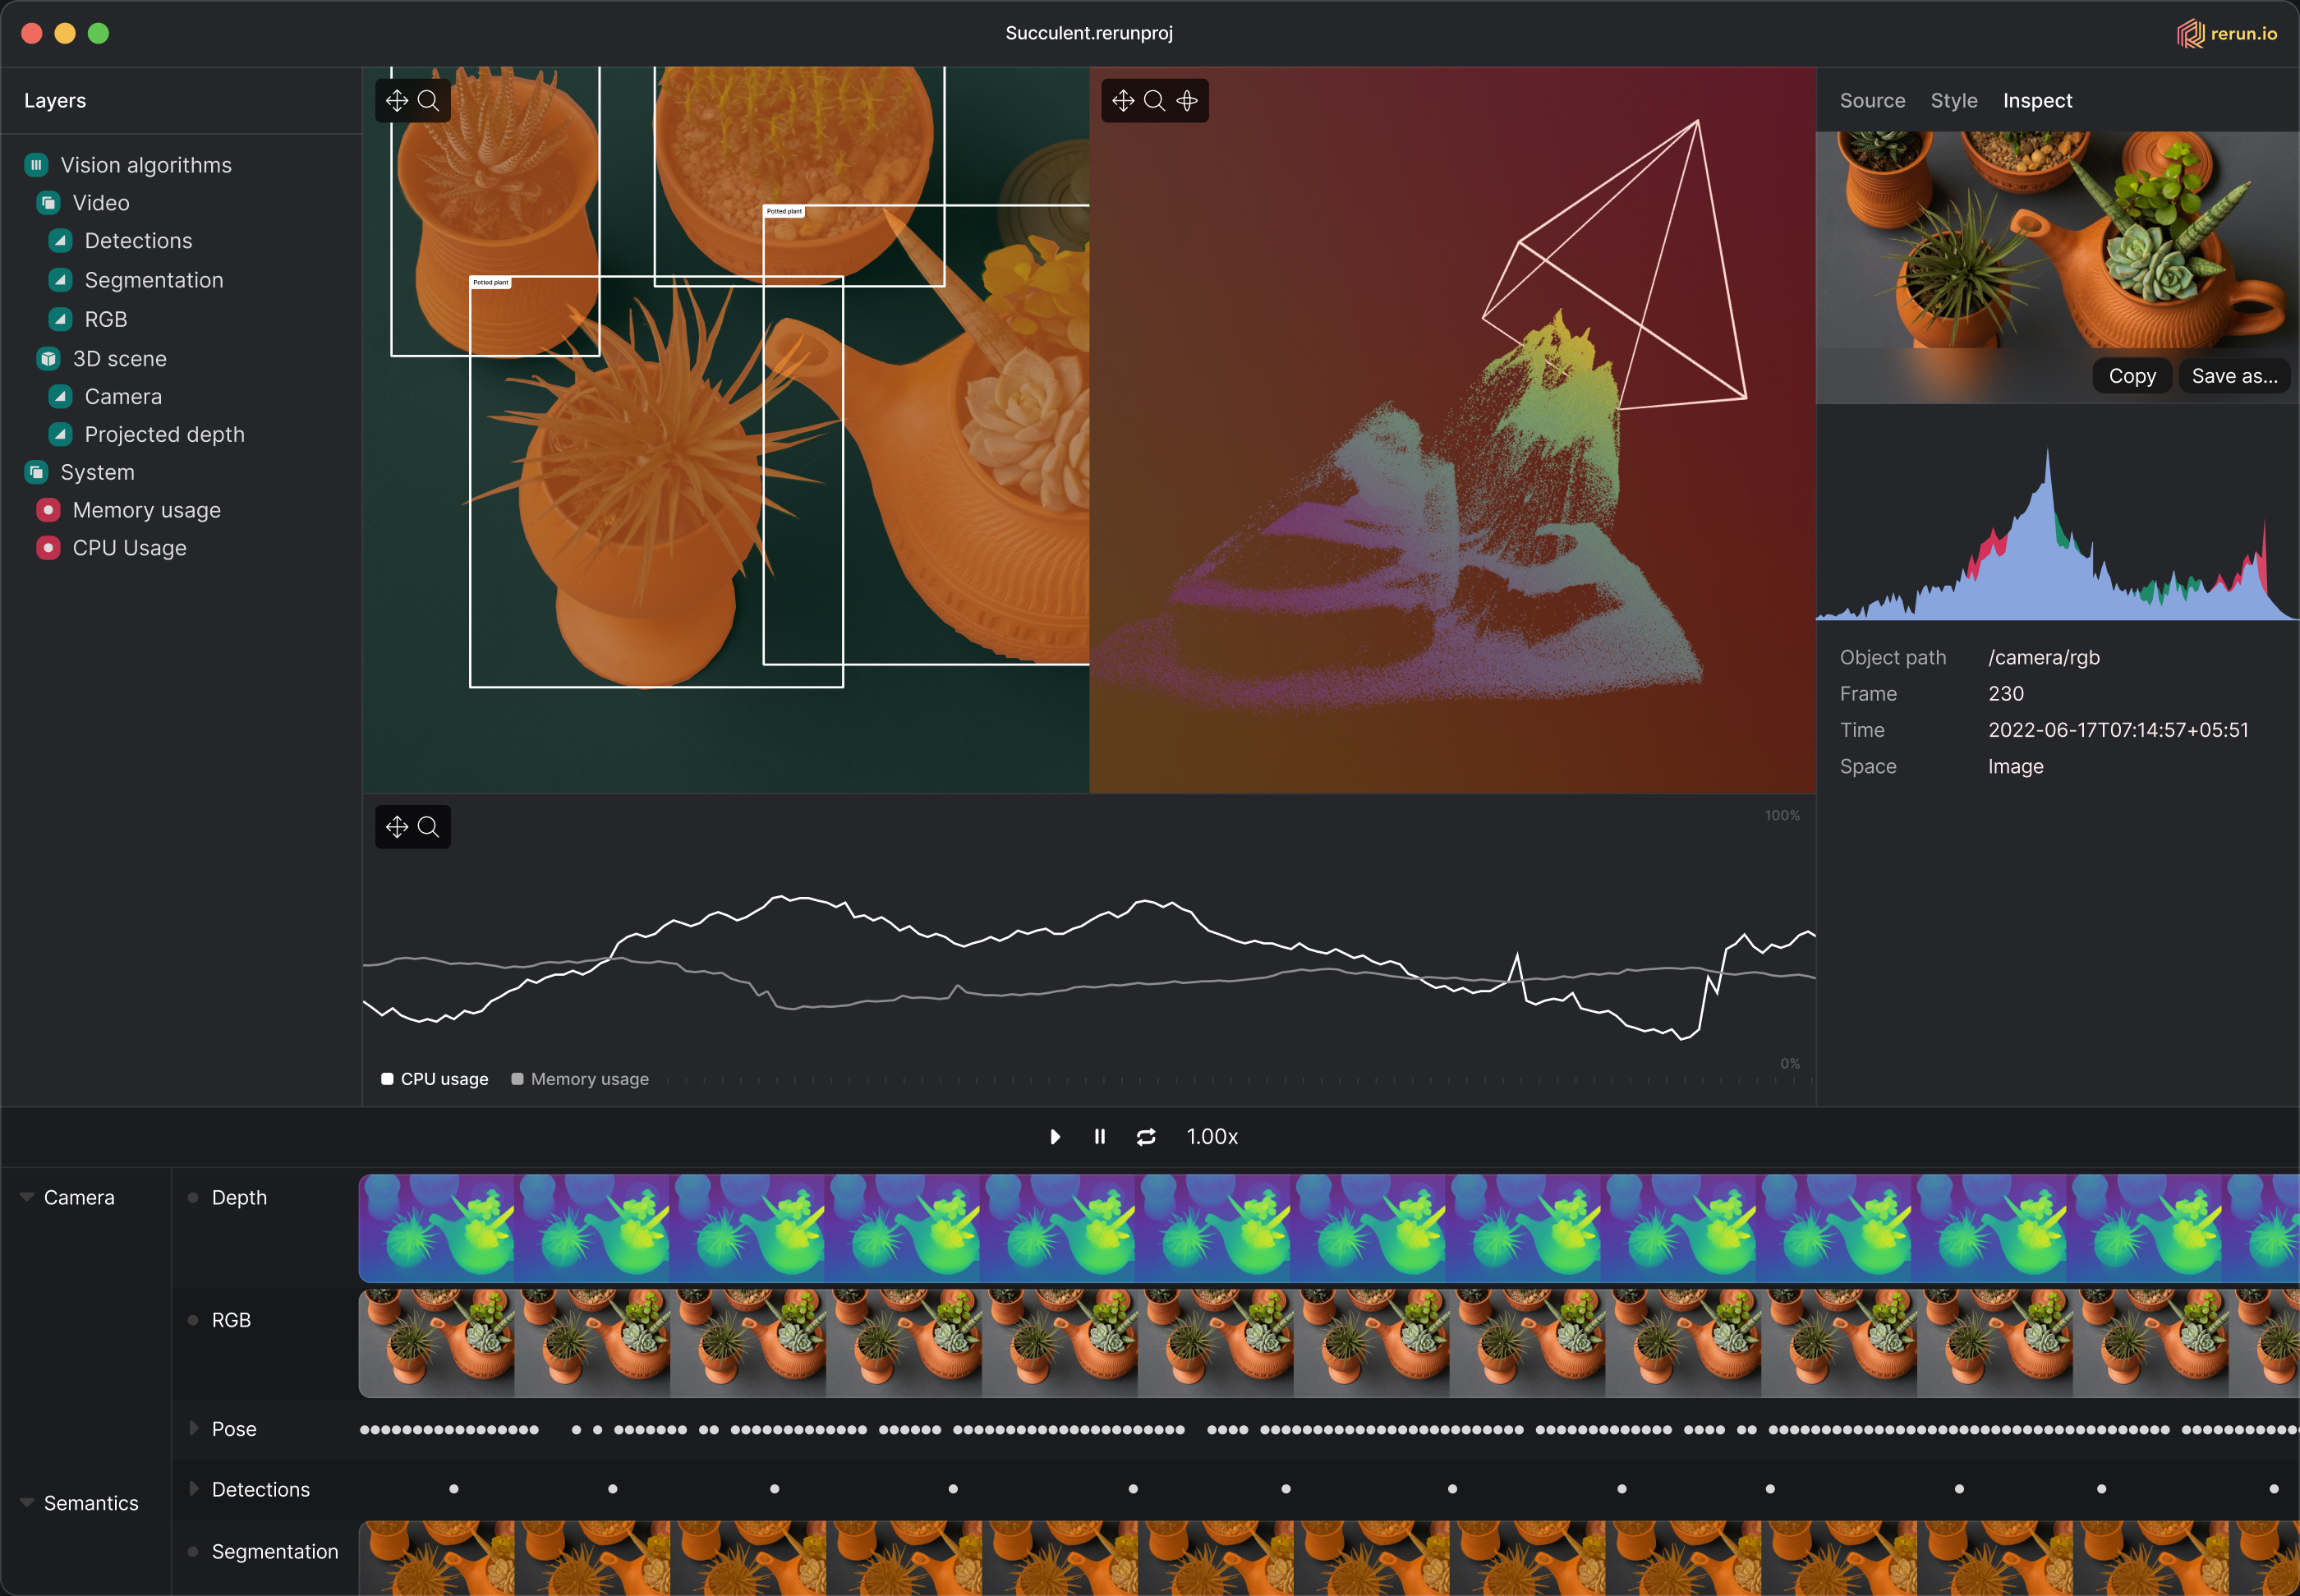Select the pan tool in the main viewport

tap(397, 100)
